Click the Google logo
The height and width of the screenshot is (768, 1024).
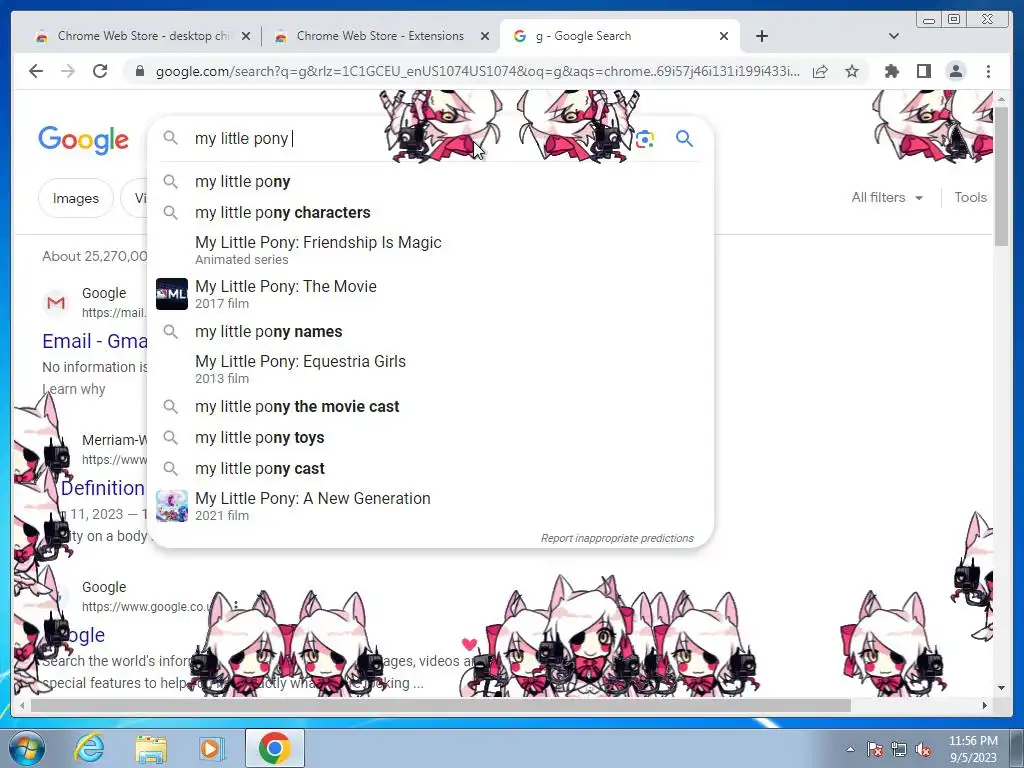[84, 140]
